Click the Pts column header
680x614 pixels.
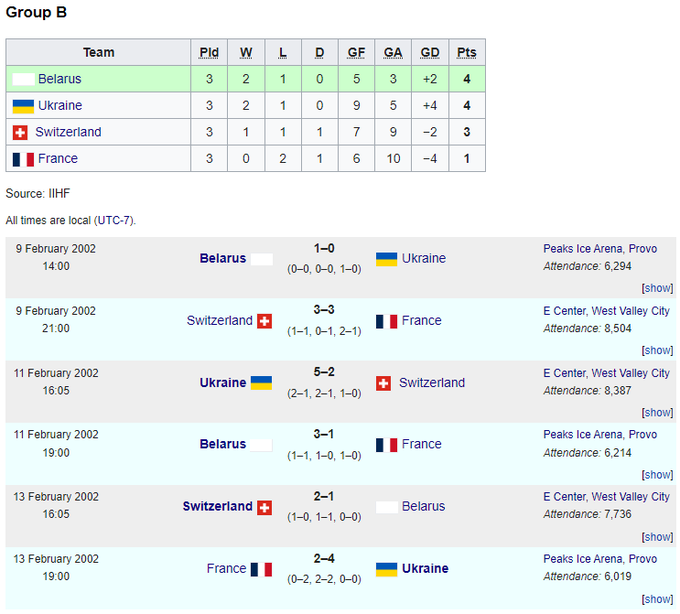(x=467, y=53)
